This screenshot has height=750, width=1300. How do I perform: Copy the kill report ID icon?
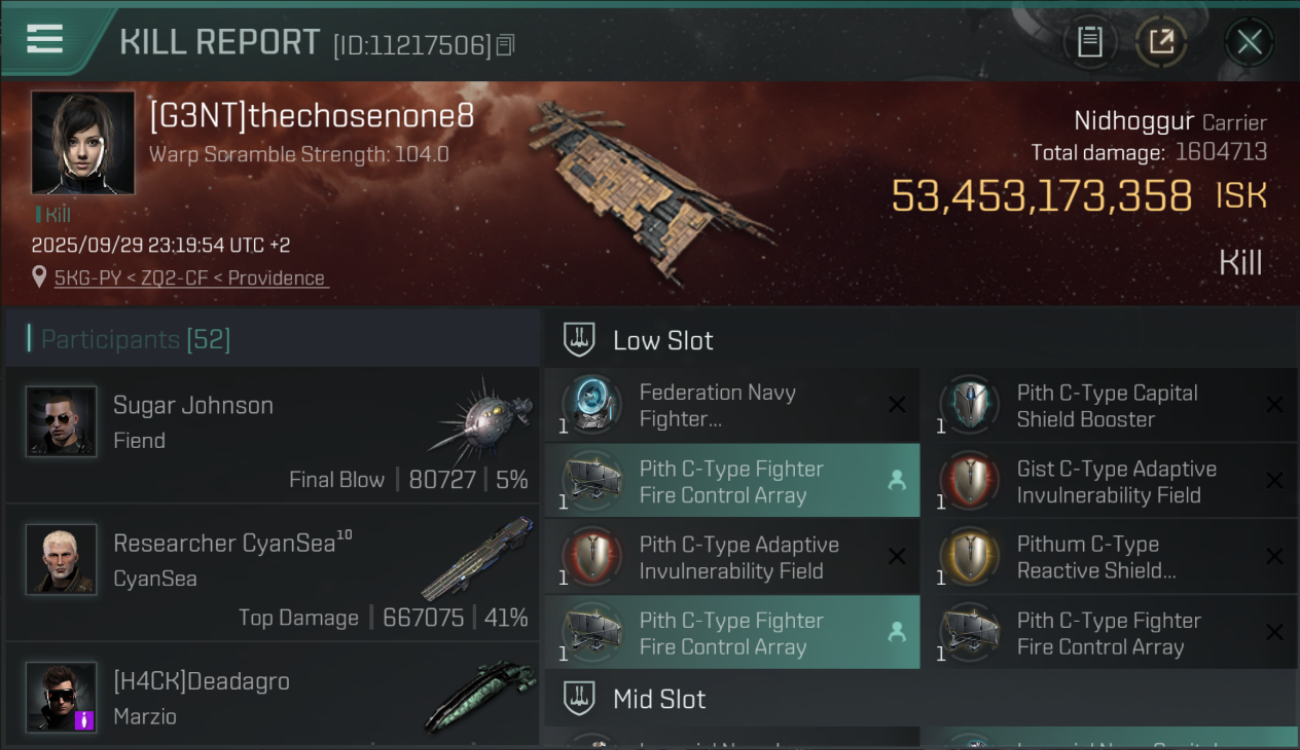506,45
